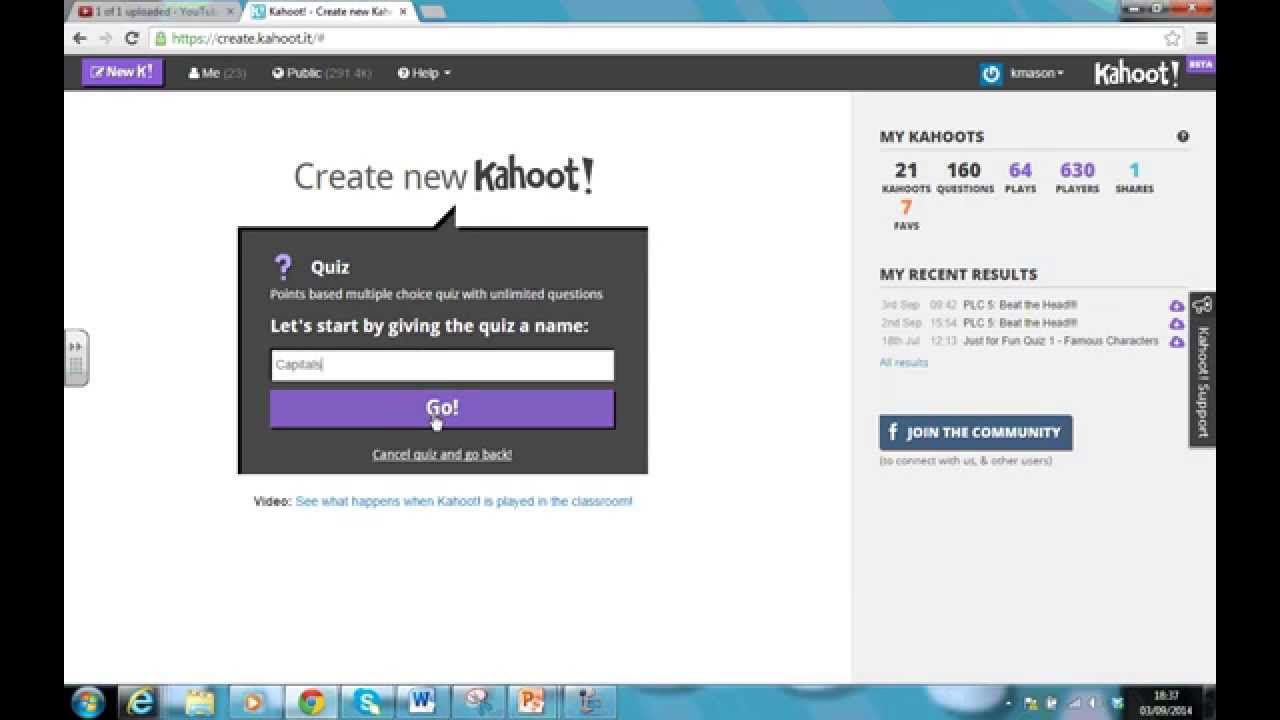The image size is (1280, 720).
Task: Click the quiz name input field
Action: [x=442, y=365]
